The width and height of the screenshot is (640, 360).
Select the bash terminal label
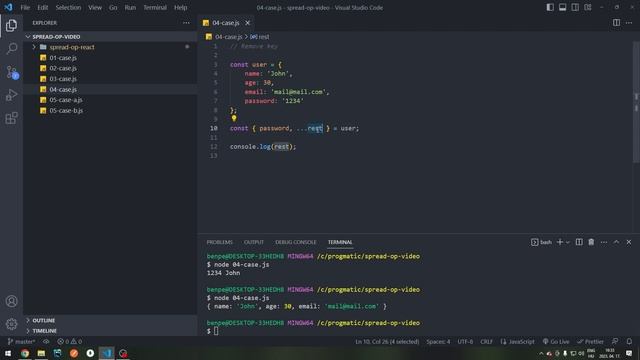pos(541,242)
